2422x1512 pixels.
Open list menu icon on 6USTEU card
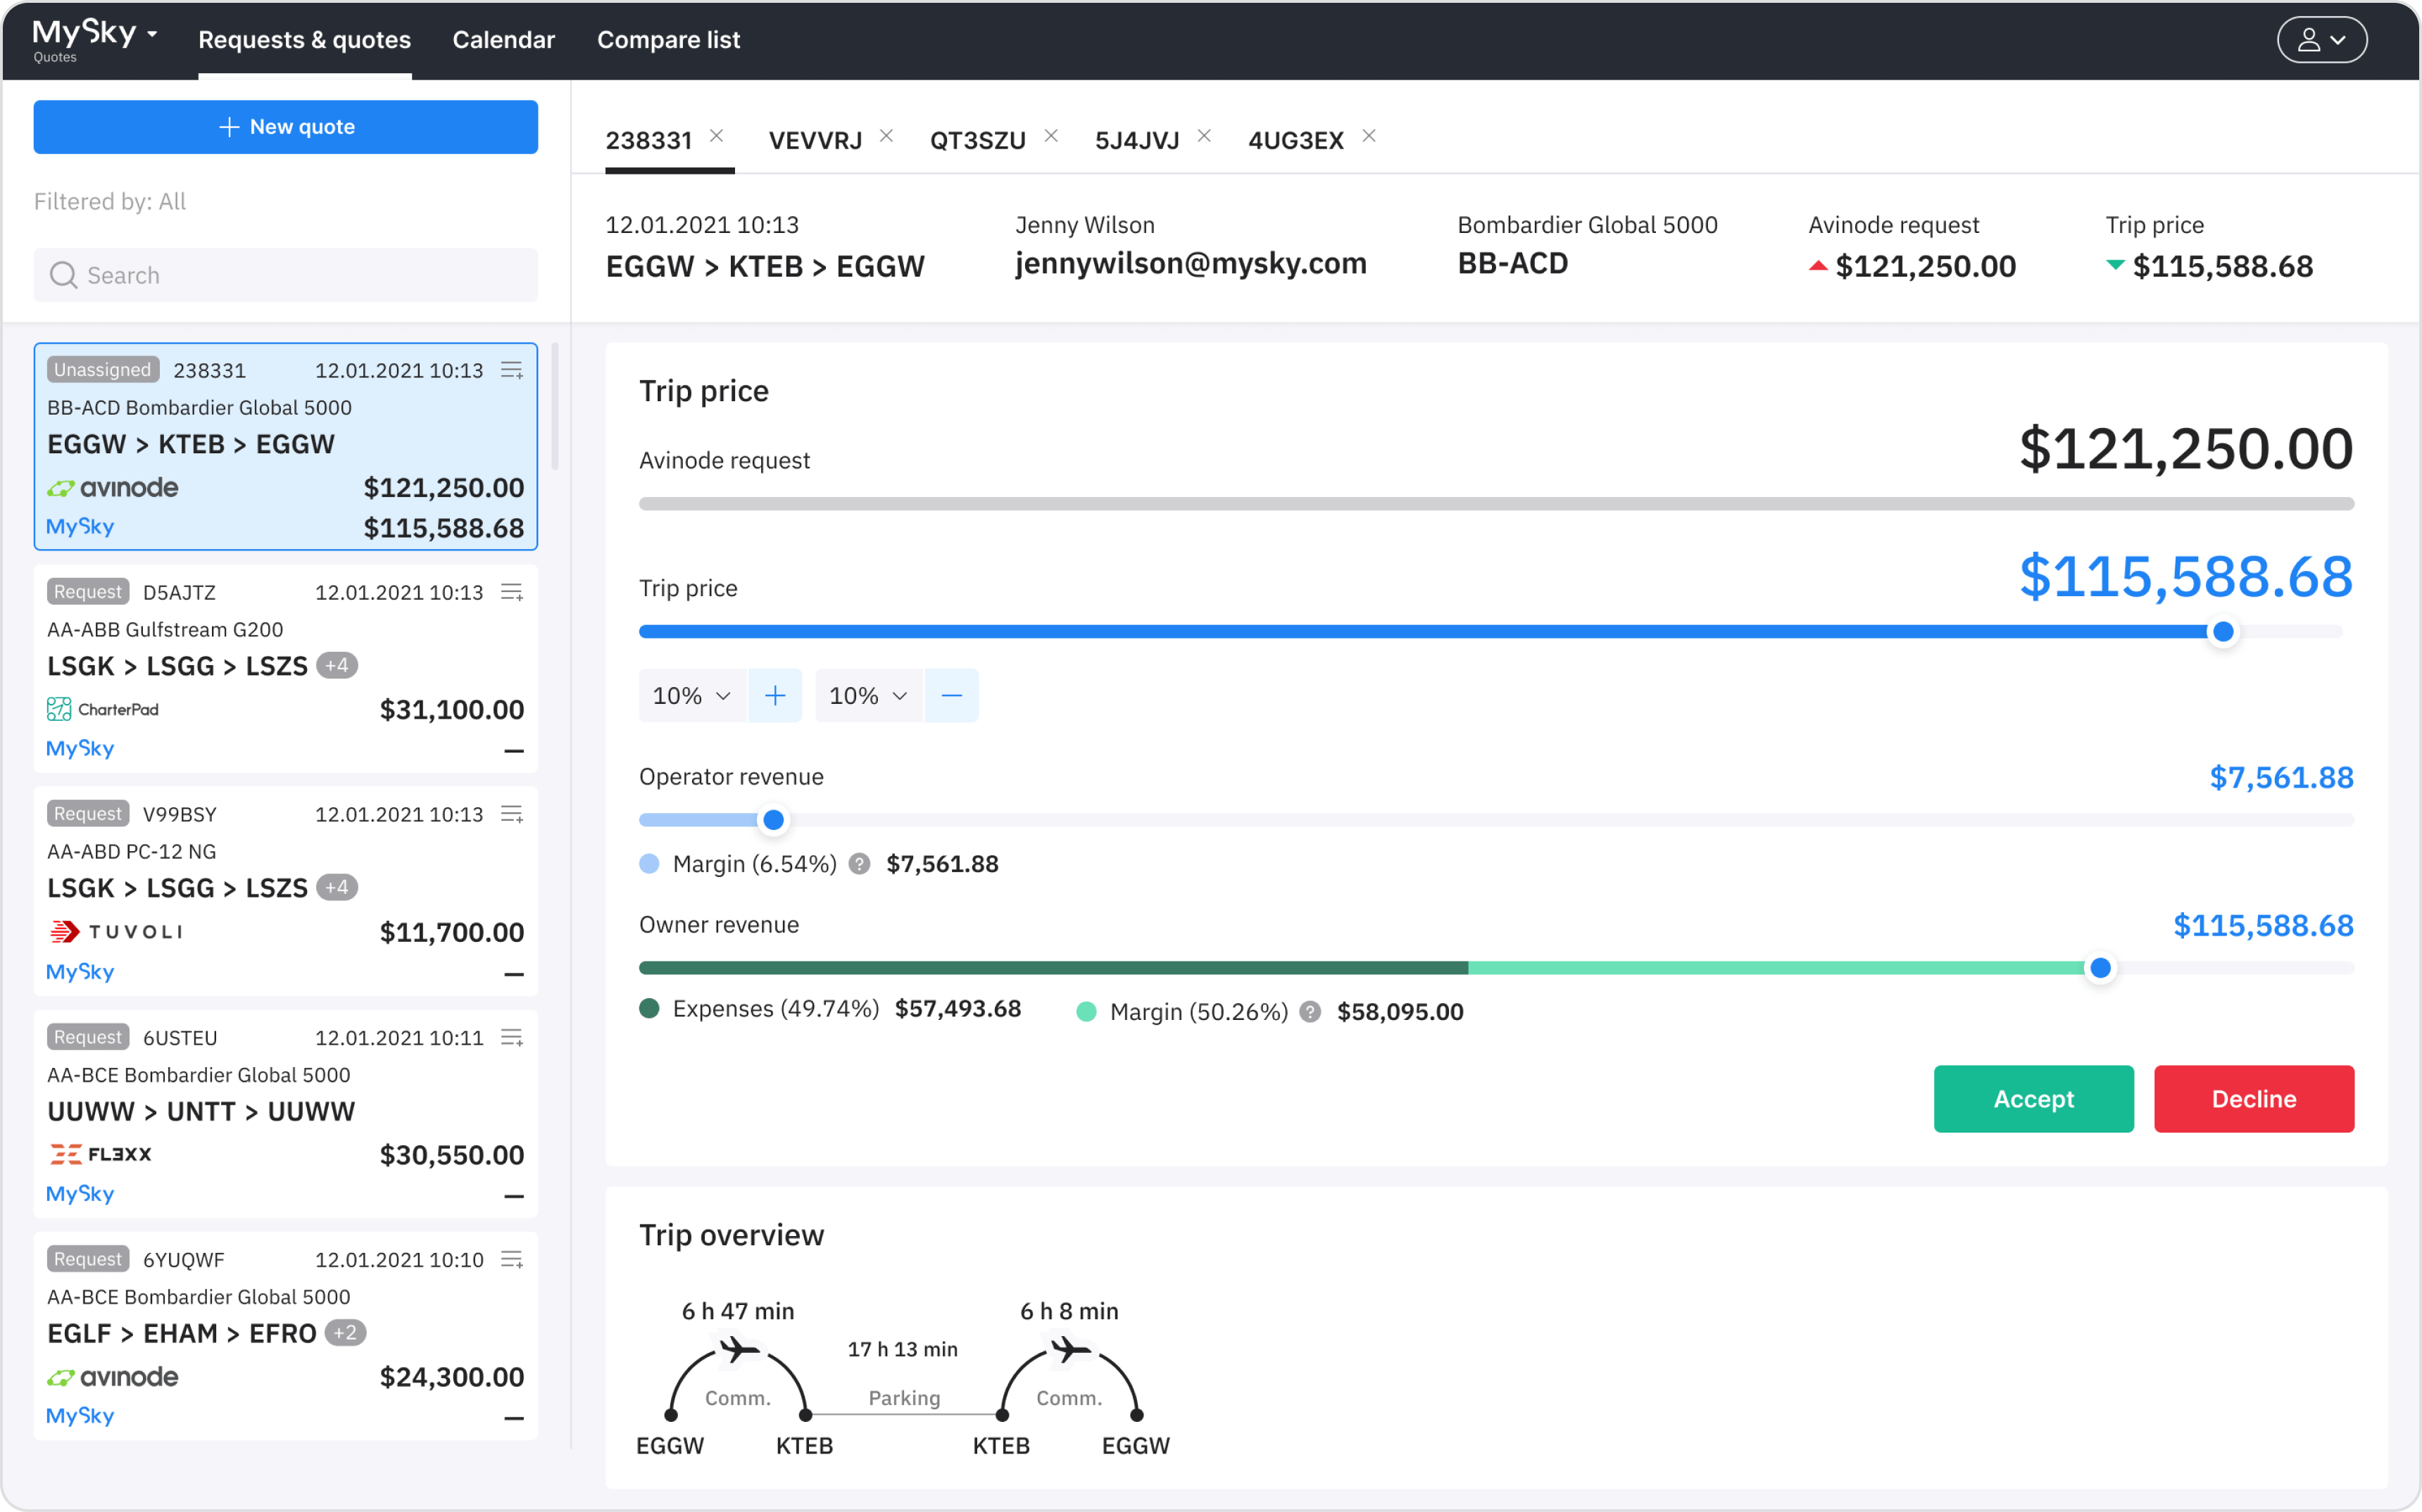[x=512, y=1037]
